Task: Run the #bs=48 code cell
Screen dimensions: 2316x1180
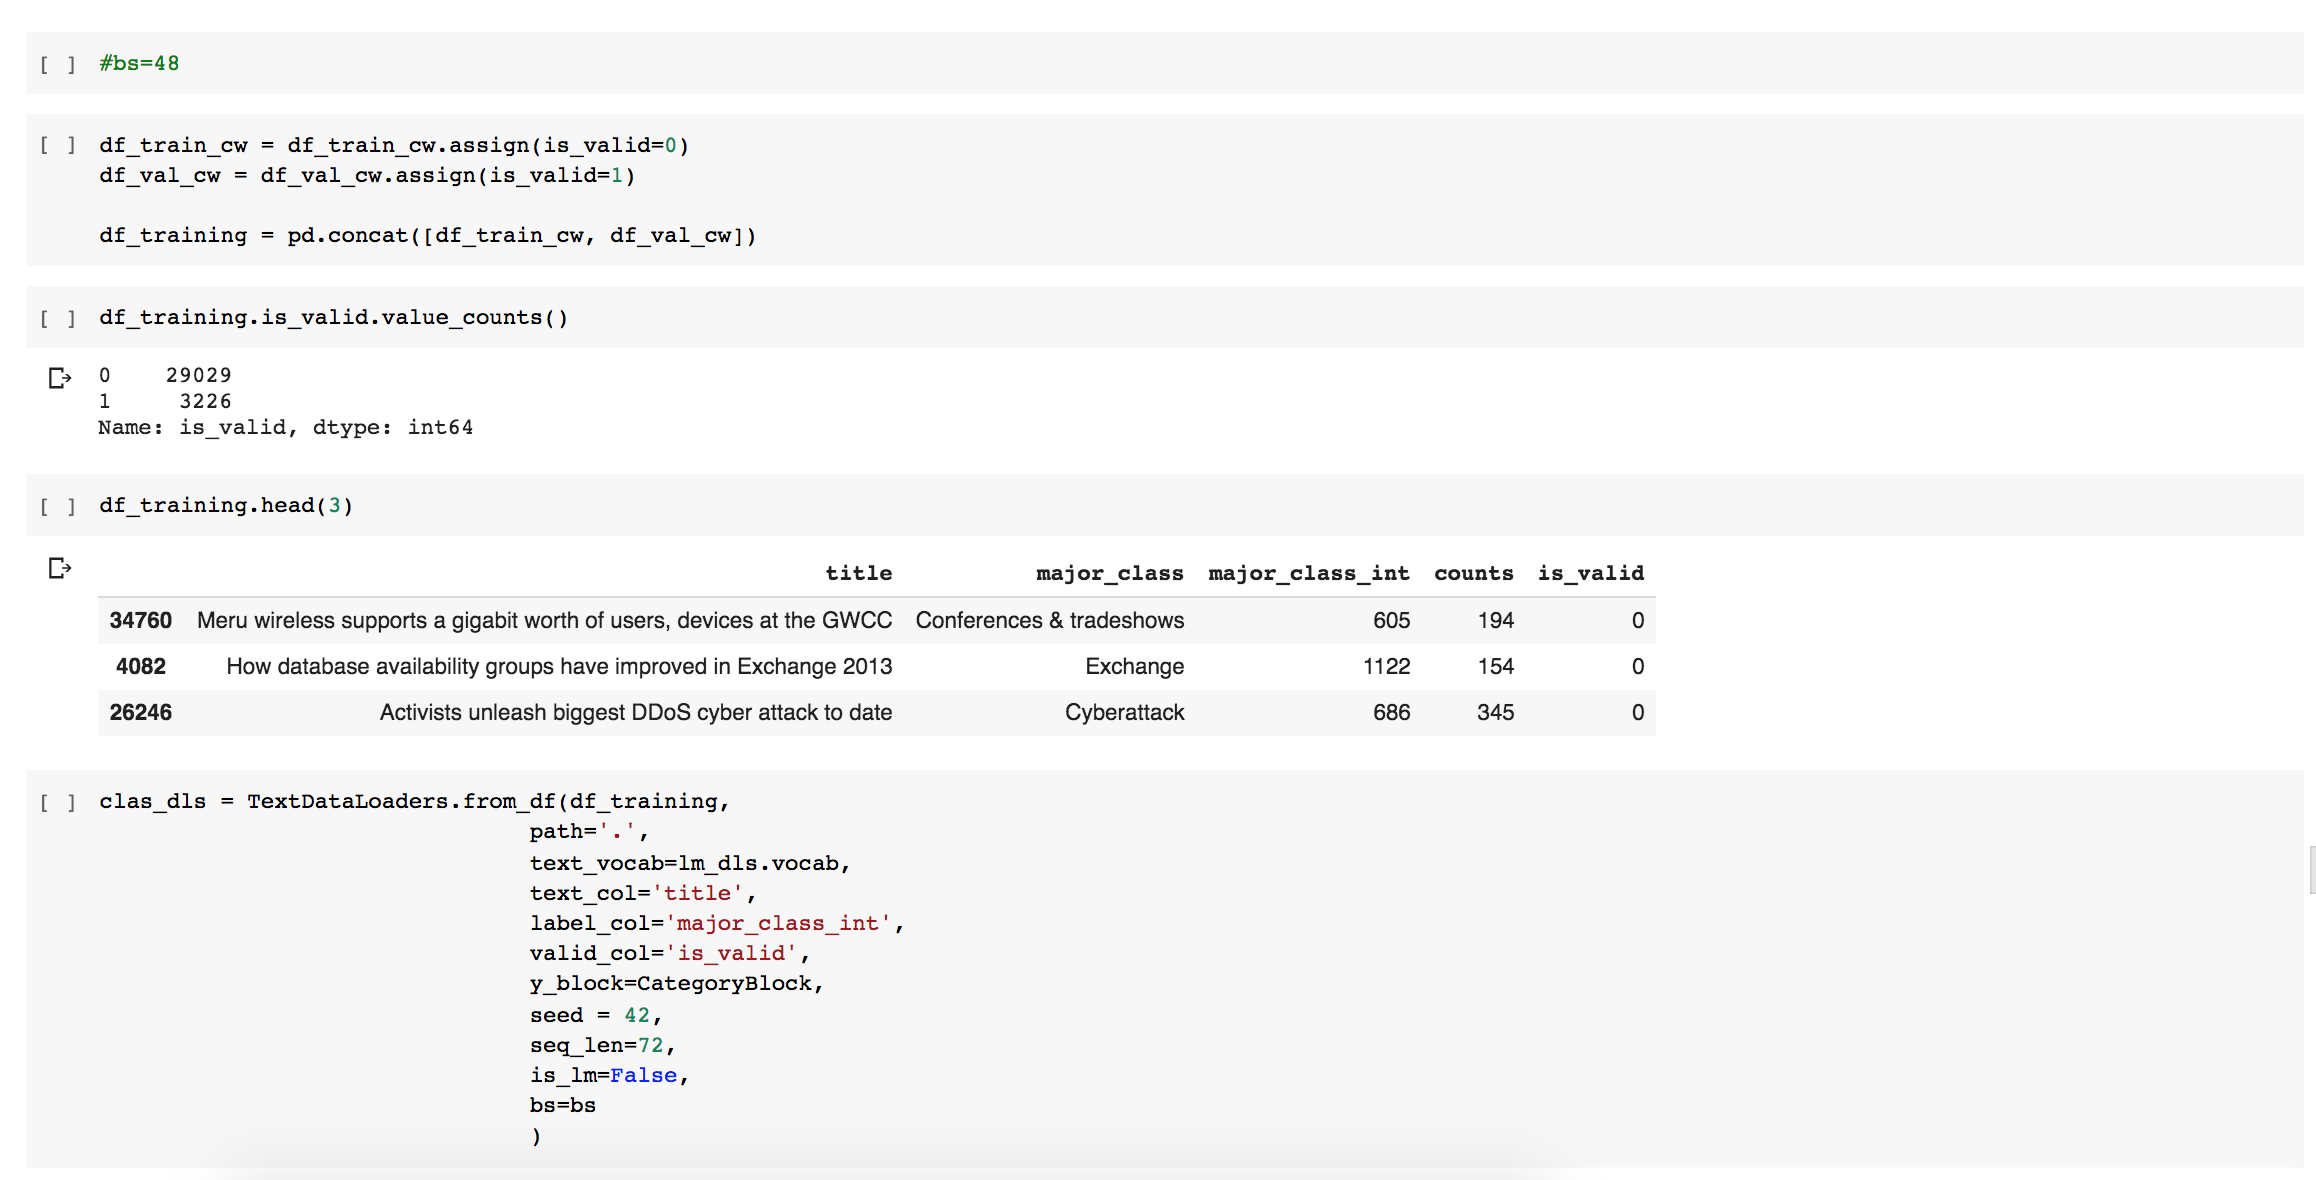Action: (58, 64)
